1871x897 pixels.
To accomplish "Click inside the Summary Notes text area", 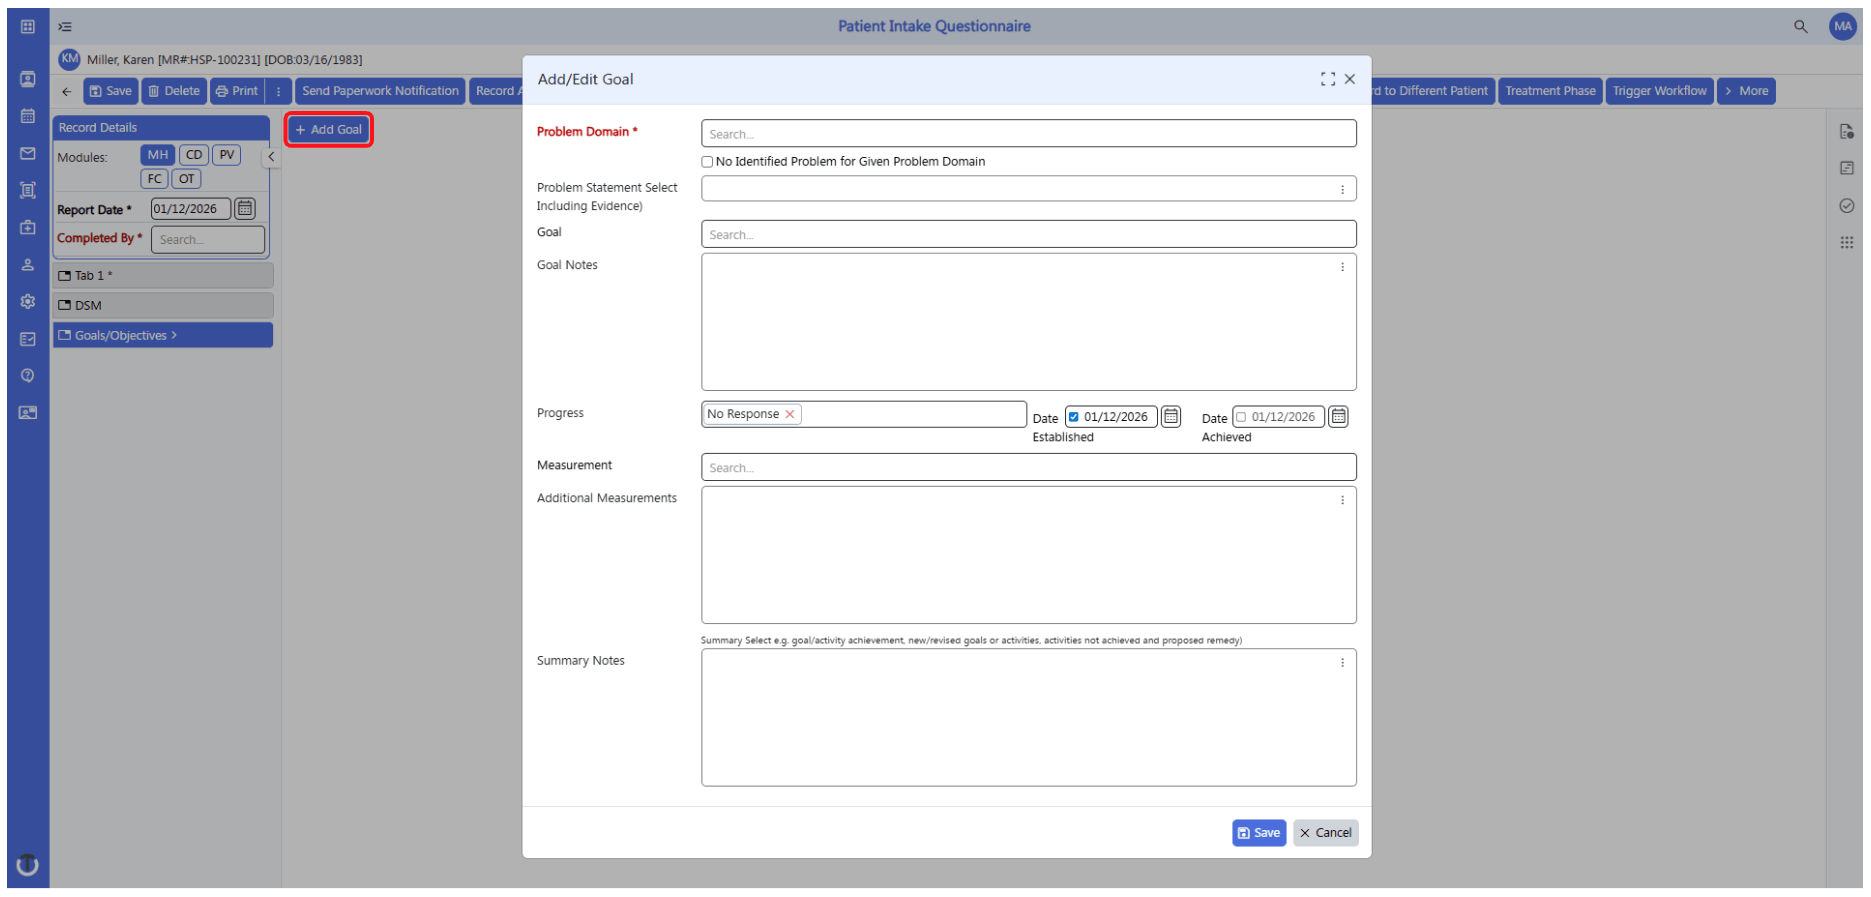I will 1028,718.
